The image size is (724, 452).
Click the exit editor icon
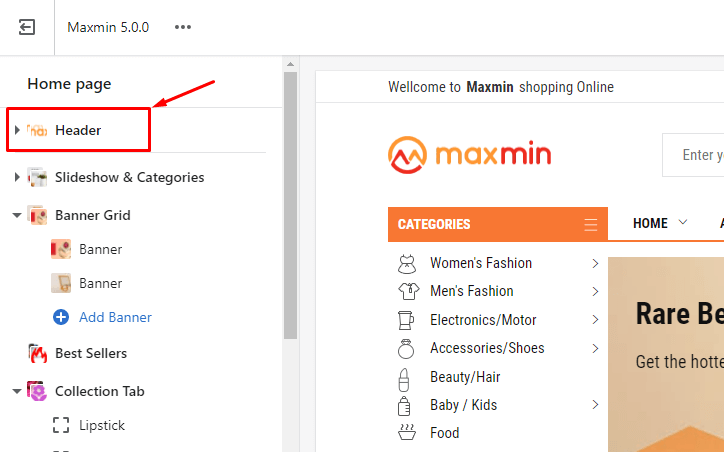click(27, 27)
